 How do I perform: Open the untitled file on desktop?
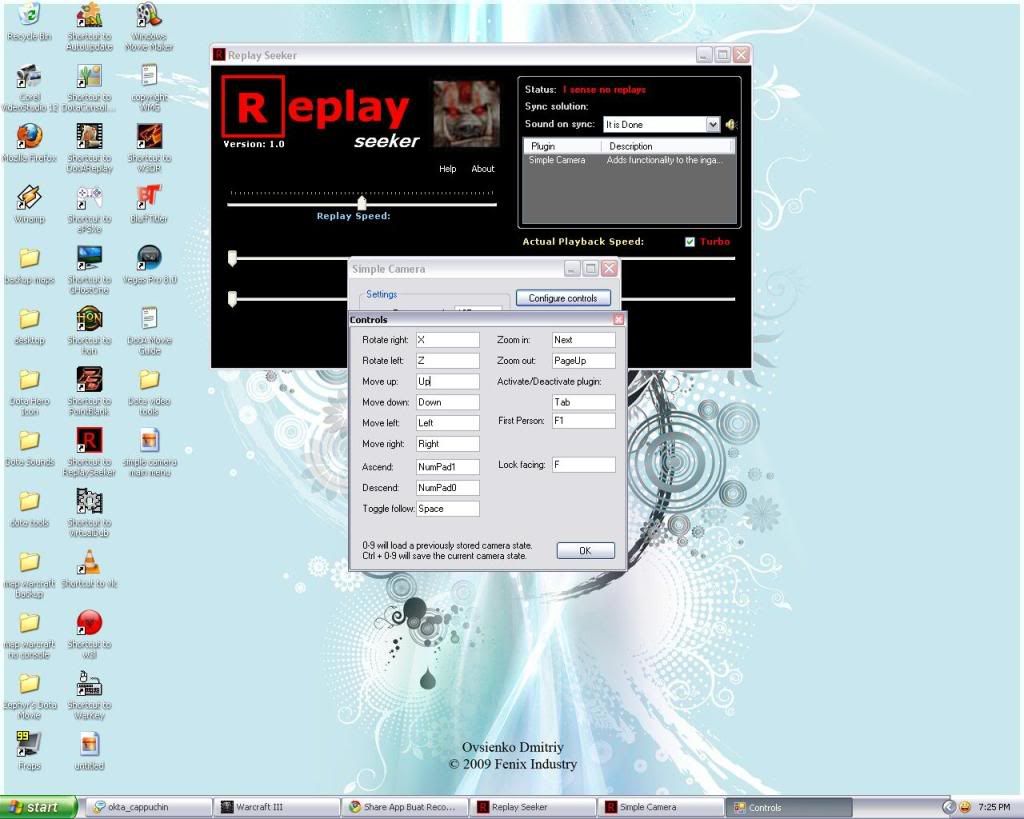tap(89, 751)
